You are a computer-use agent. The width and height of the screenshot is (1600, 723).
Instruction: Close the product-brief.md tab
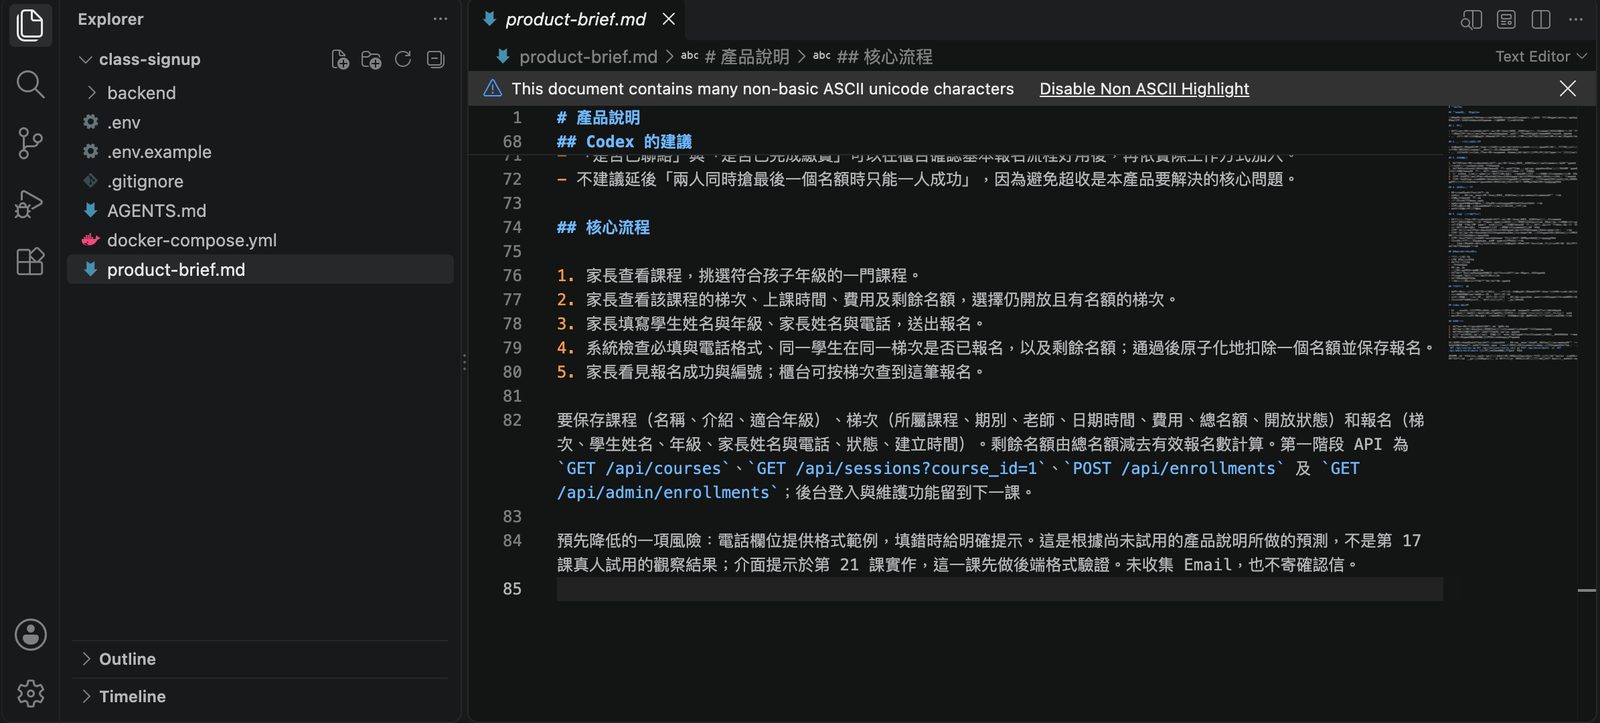669,19
